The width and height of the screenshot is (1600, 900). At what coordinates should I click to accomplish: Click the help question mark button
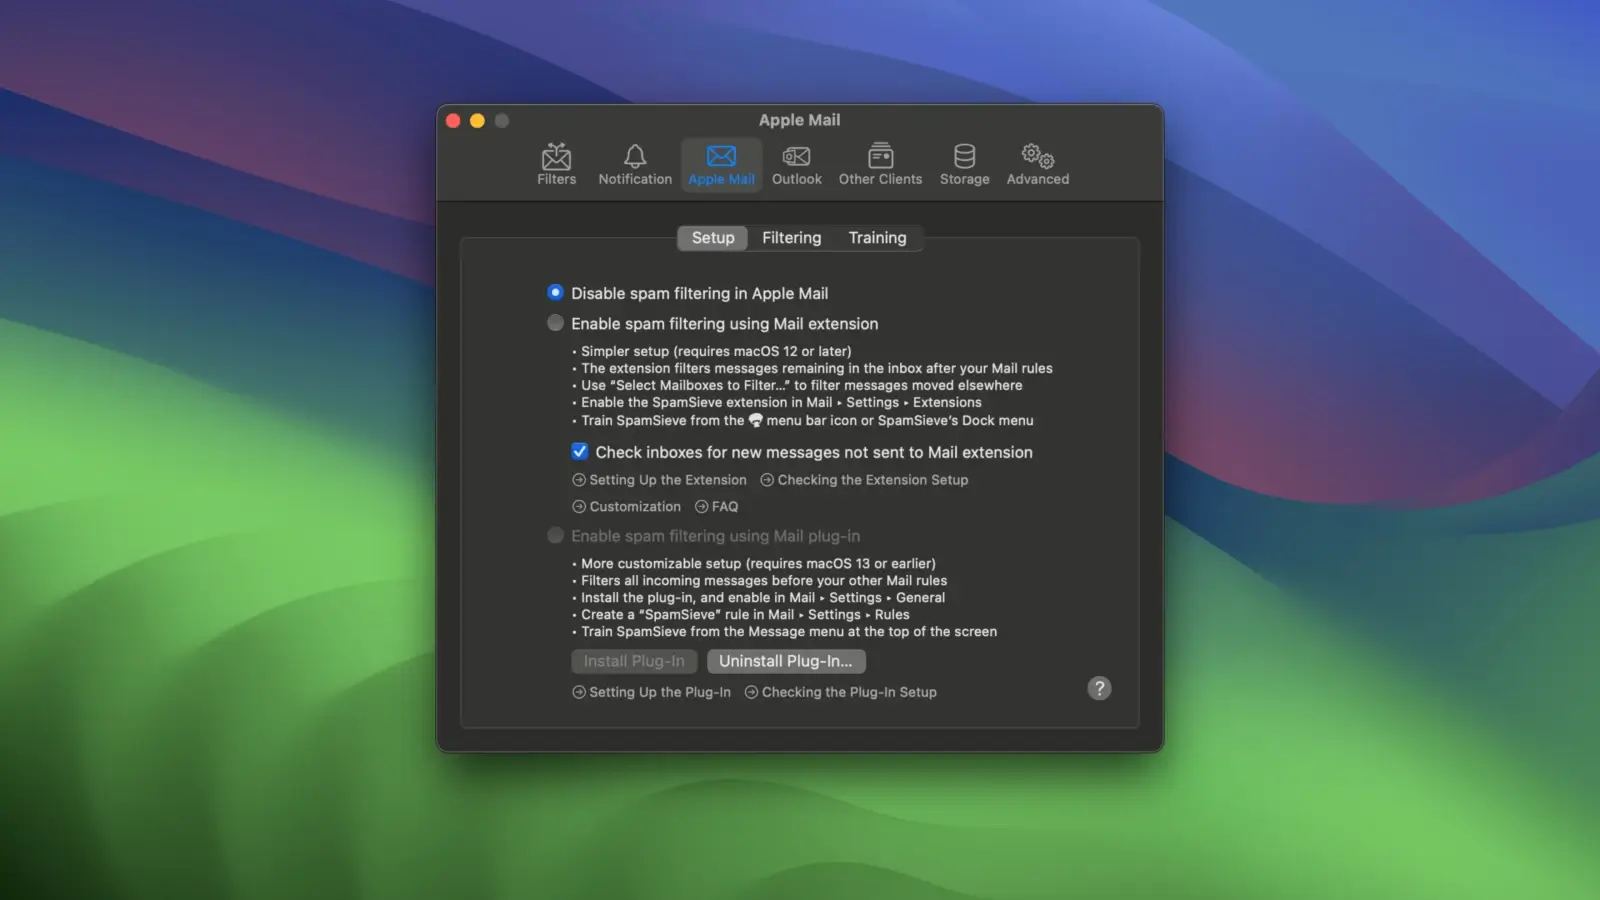point(1099,688)
